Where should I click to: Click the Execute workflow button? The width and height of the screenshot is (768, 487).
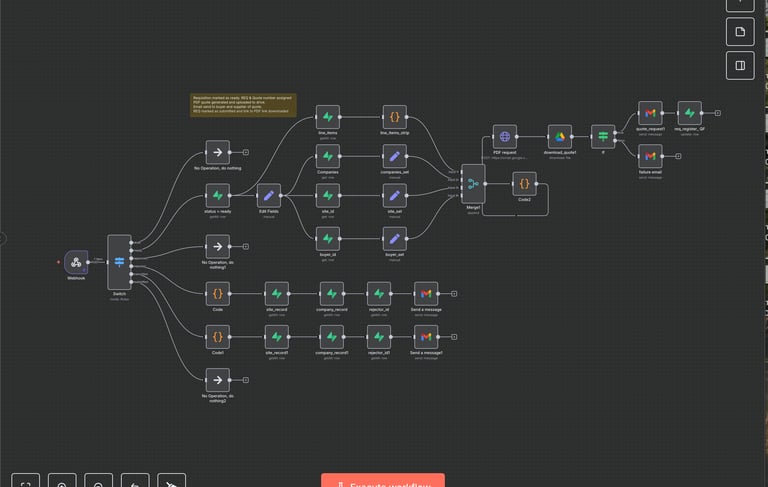[x=383, y=481]
